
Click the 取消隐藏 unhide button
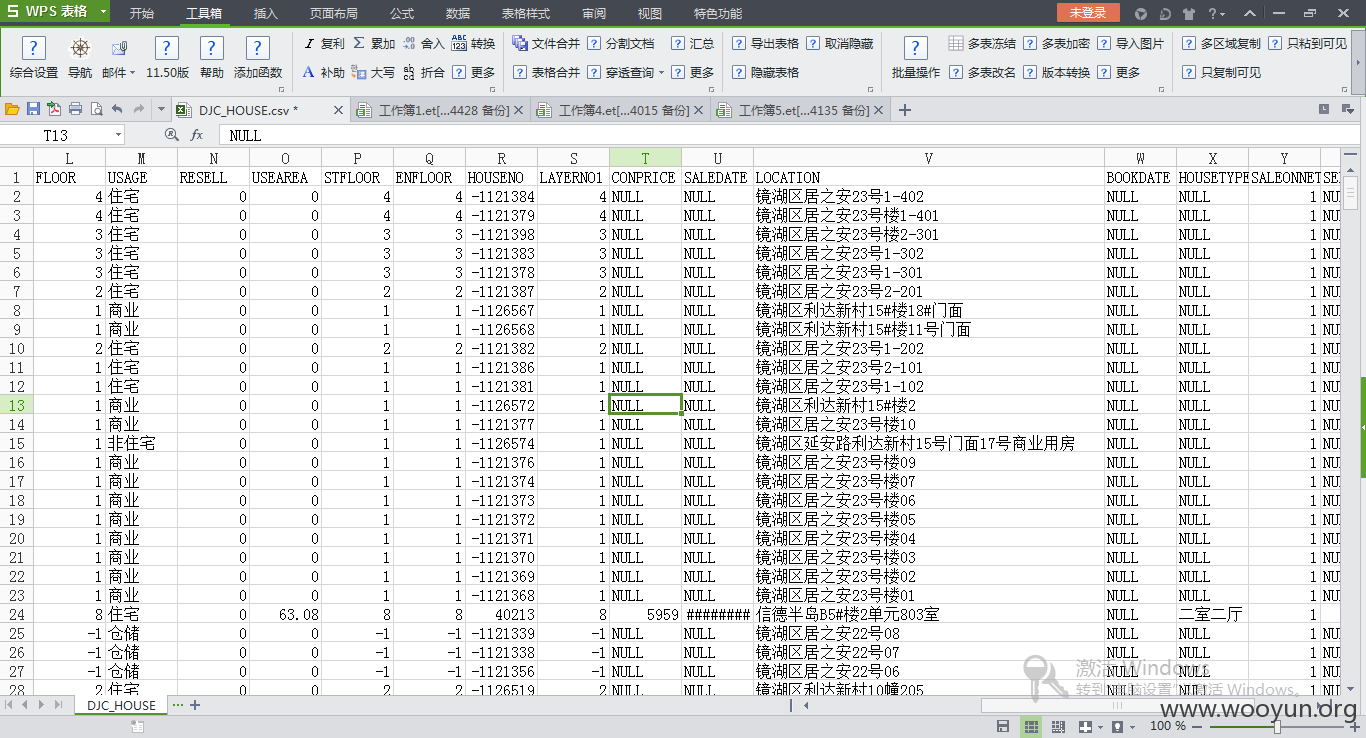pos(841,44)
